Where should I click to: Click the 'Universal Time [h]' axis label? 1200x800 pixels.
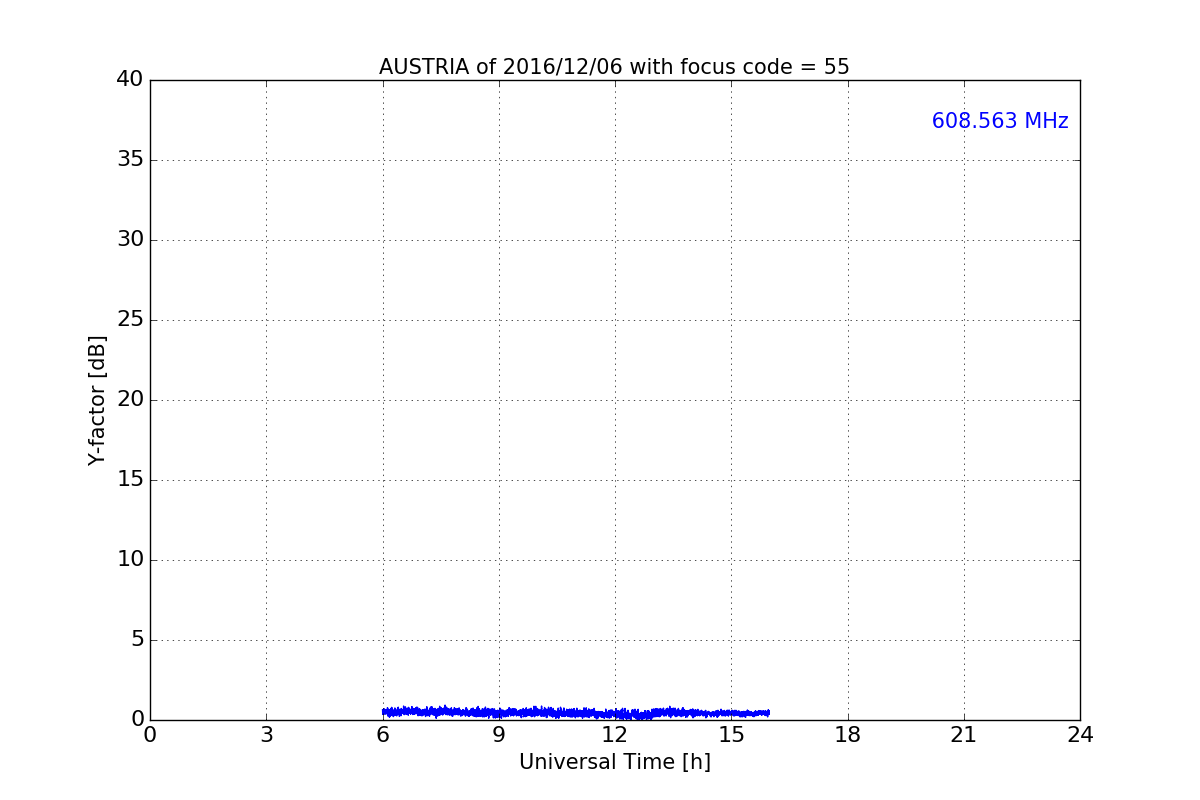pyautogui.click(x=615, y=762)
